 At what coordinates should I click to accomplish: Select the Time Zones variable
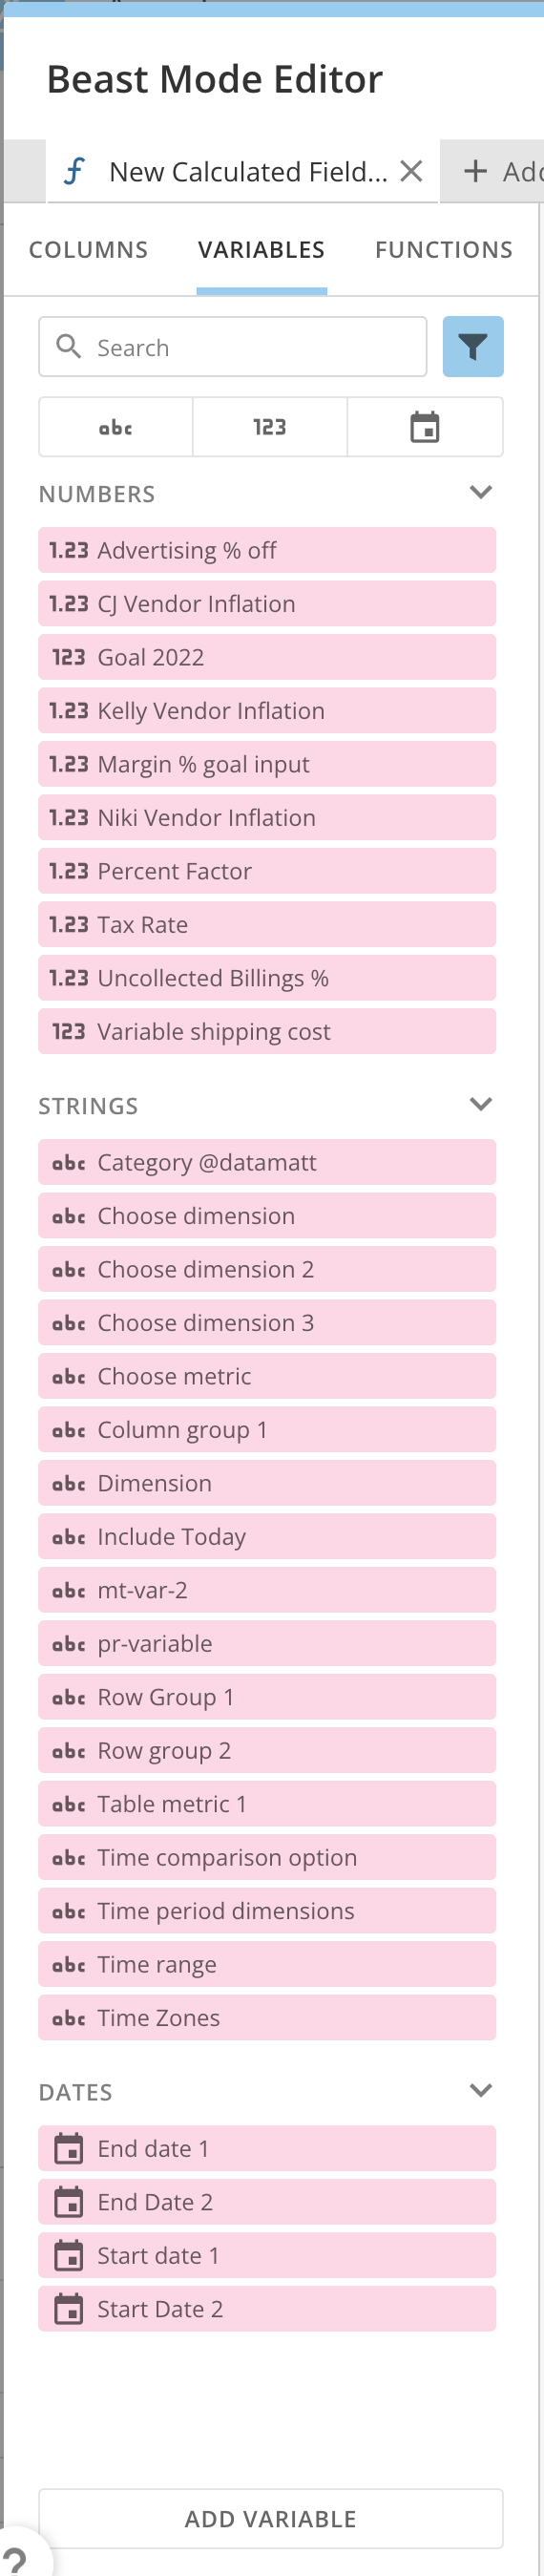[267, 2017]
